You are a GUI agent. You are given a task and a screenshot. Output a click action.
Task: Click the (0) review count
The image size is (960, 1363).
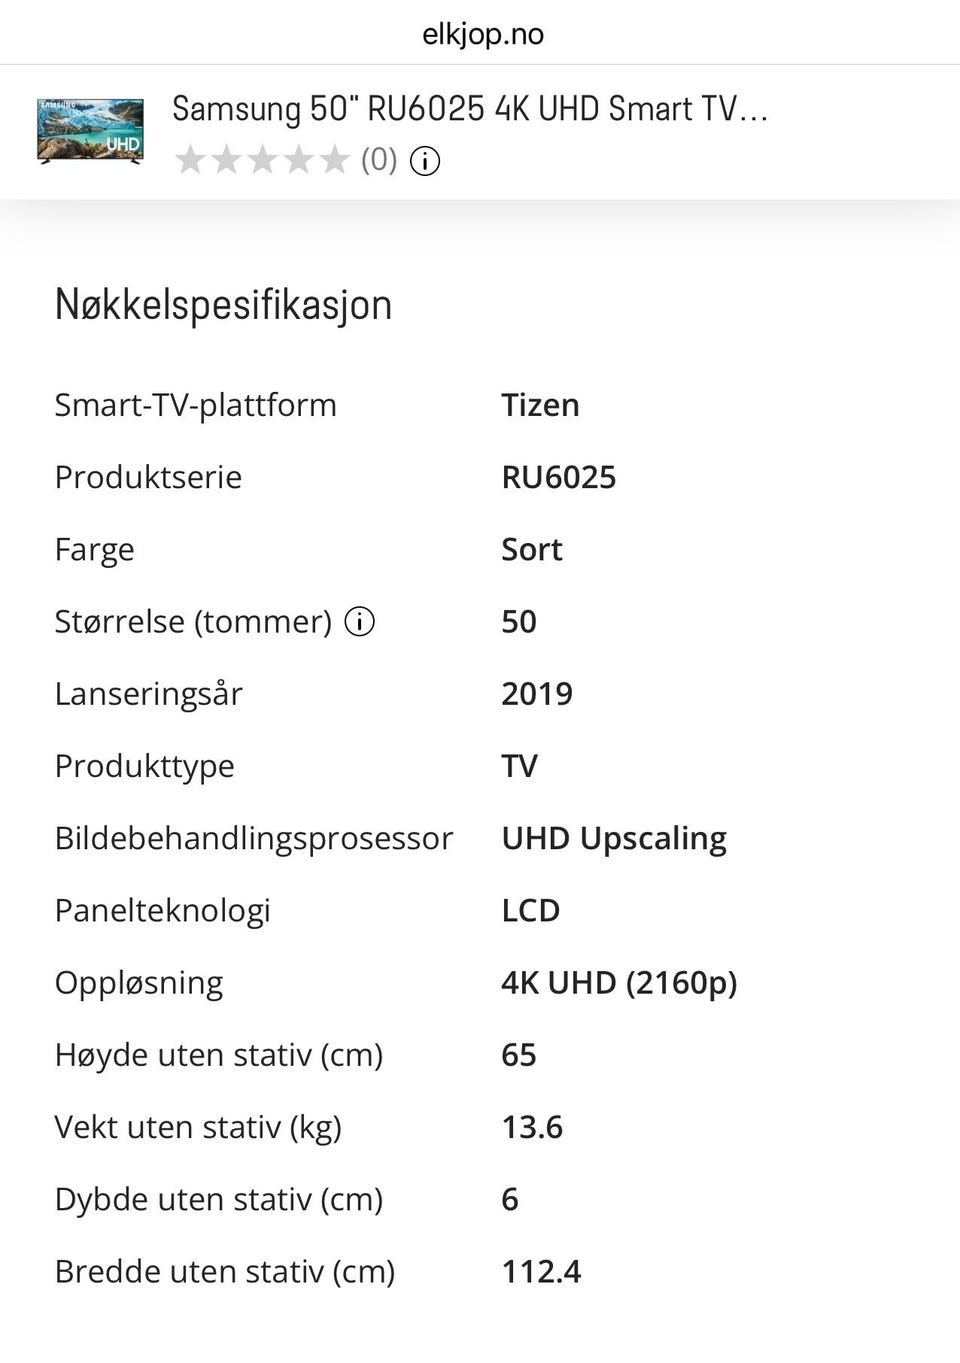379,160
